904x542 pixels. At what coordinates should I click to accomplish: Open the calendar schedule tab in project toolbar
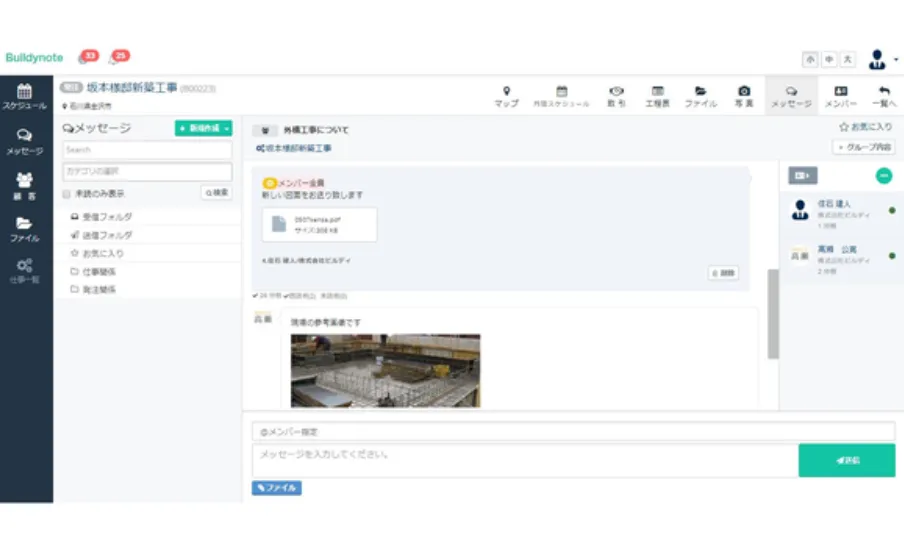pyautogui.click(x=561, y=96)
